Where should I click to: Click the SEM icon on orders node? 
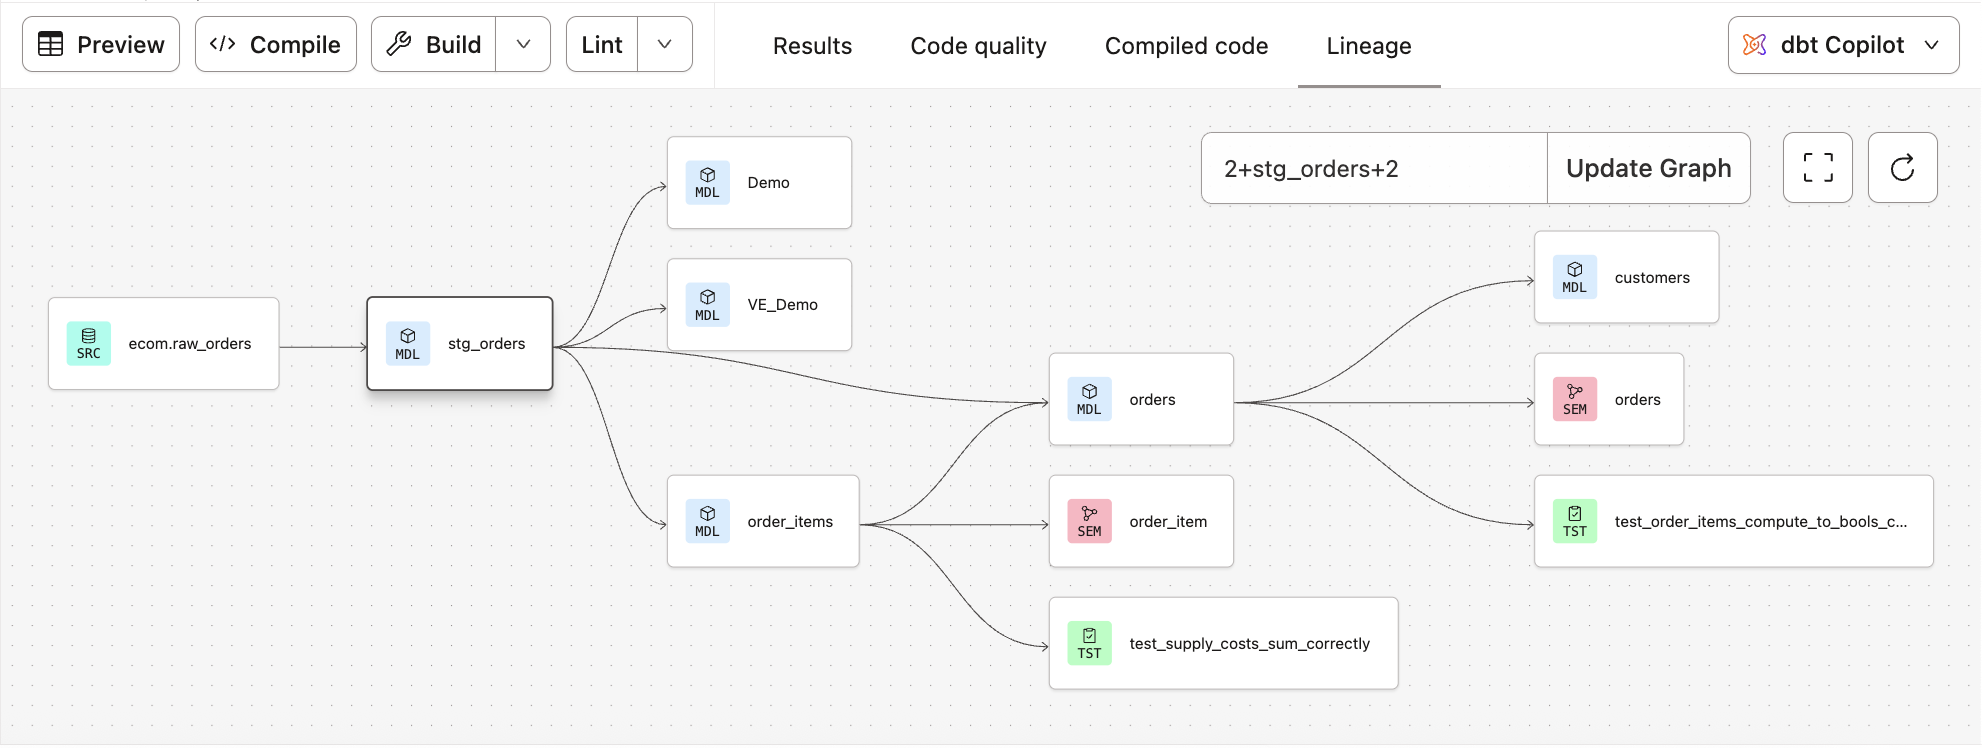[1574, 400]
